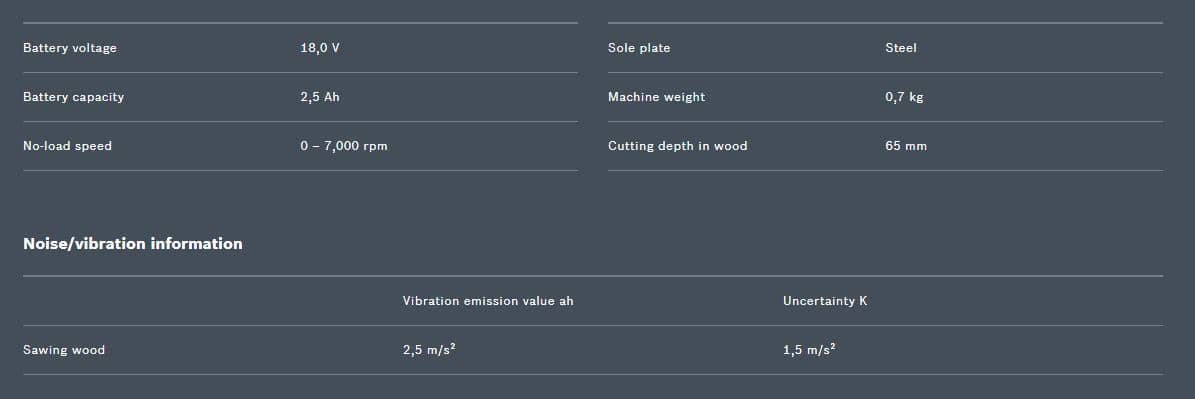Image resolution: width=1195 pixels, height=399 pixels.
Task: Select the Machine weight label
Action: click(x=656, y=97)
